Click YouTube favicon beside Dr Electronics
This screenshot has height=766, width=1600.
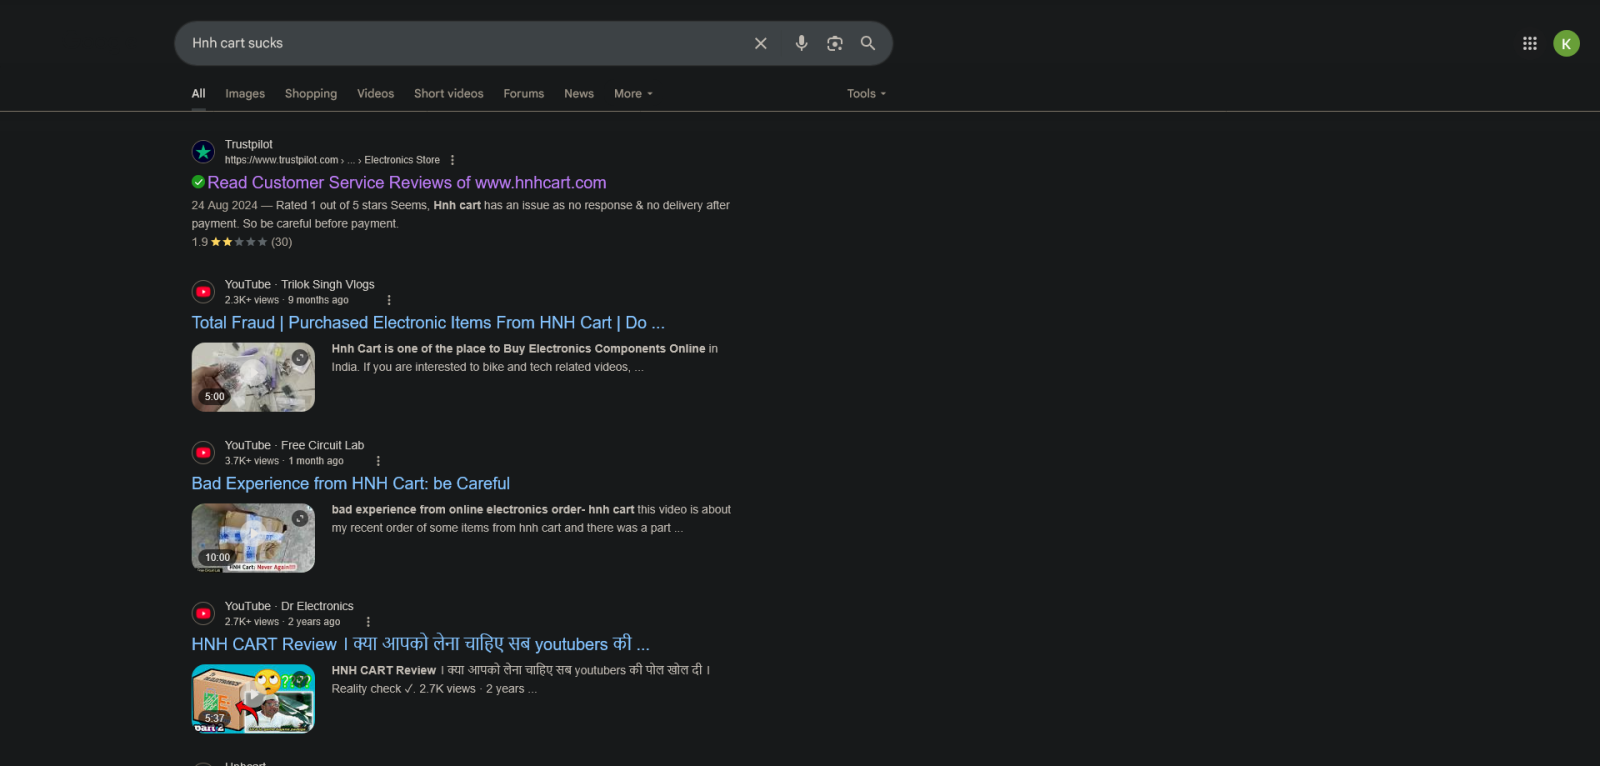203,614
